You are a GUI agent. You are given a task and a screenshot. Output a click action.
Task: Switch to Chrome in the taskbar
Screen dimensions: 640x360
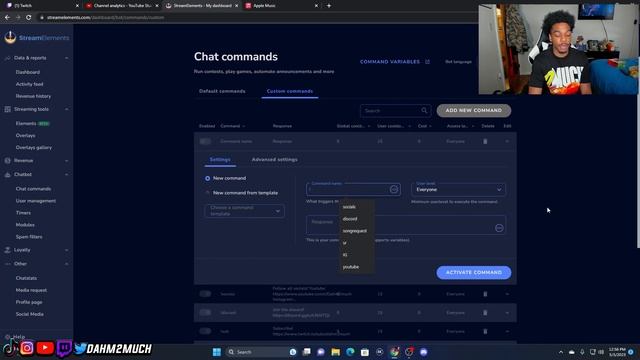pyautogui.click(x=394, y=352)
